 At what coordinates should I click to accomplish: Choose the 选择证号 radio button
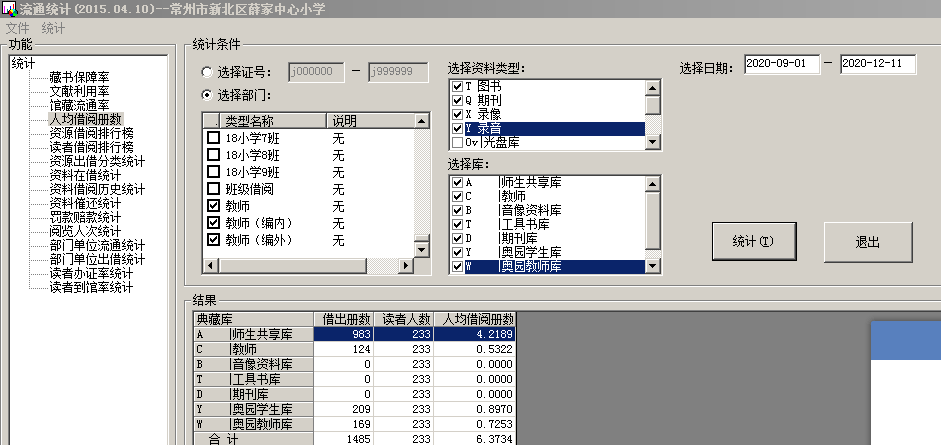coord(207,73)
